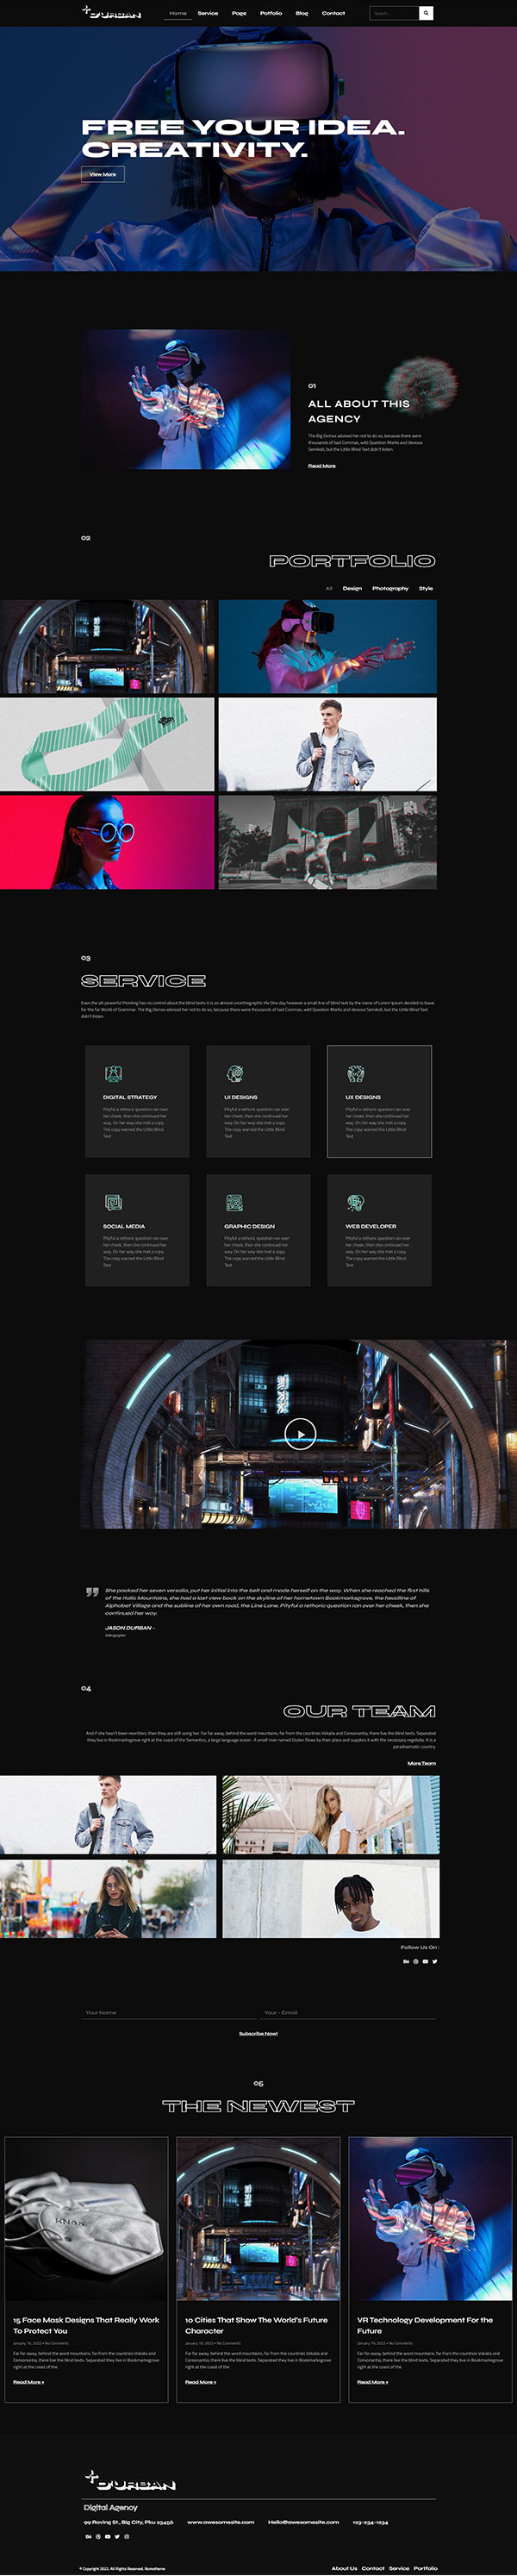517x2576 pixels.
Task: Select the All portfolio filter
Action: click(x=329, y=588)
